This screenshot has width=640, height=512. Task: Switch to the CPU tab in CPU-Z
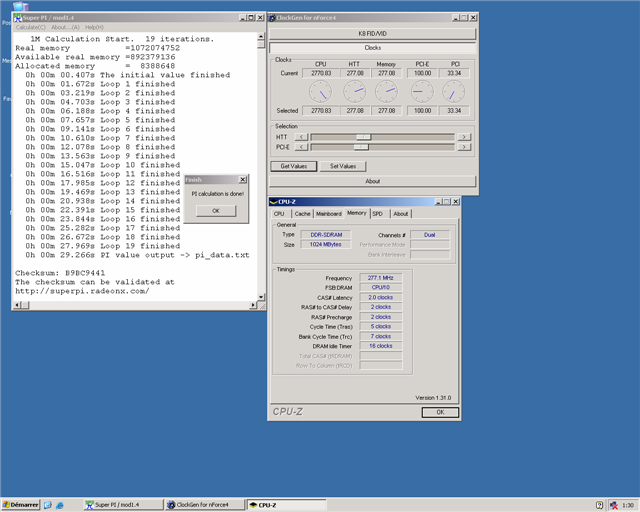pyautogui.click(x=280, y=213)
